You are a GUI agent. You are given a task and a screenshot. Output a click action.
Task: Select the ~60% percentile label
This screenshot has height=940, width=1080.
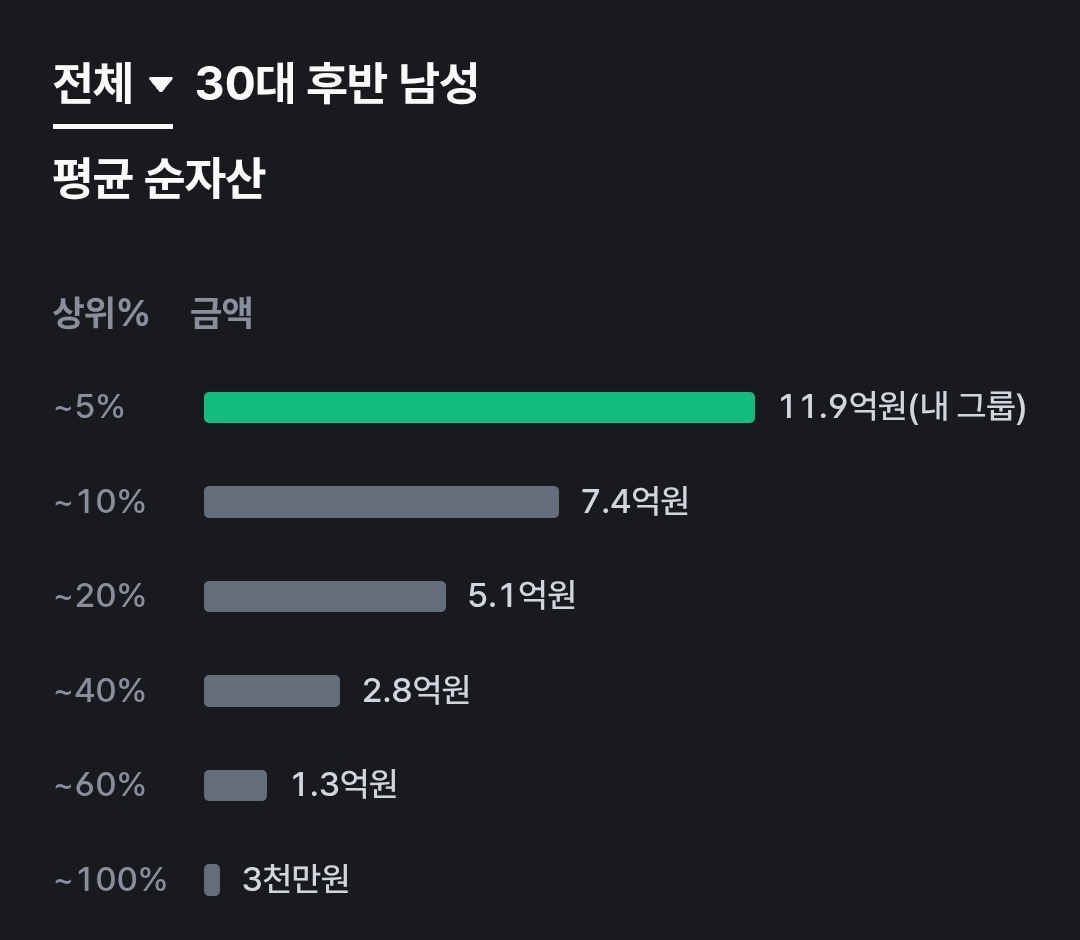[x=99, y=785]
